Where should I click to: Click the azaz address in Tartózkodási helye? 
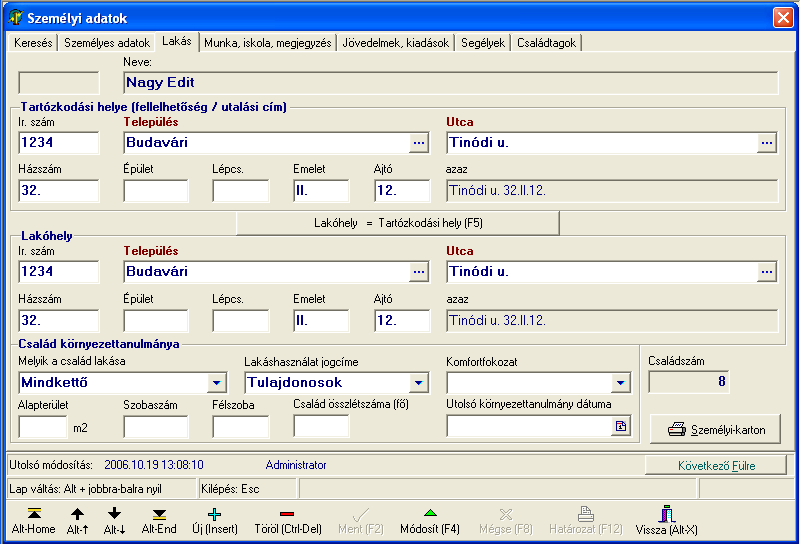click(x=612, y=191)
